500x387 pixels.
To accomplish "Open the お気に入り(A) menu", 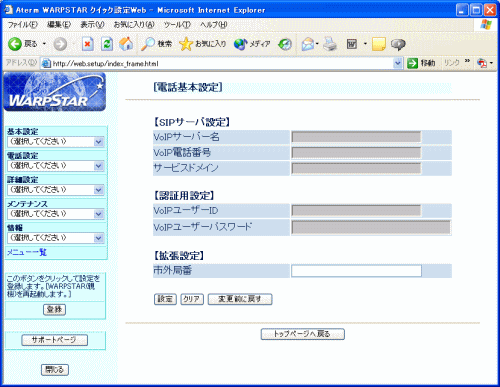I will coord(134,25).
